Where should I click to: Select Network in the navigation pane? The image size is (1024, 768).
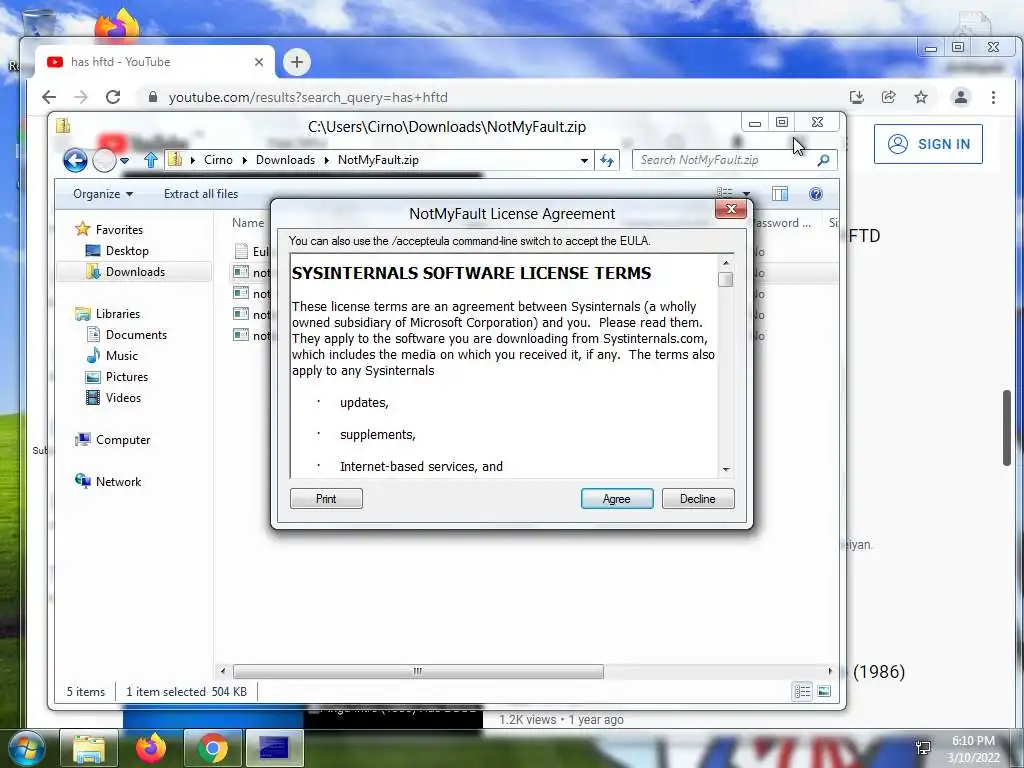(118, 481)
